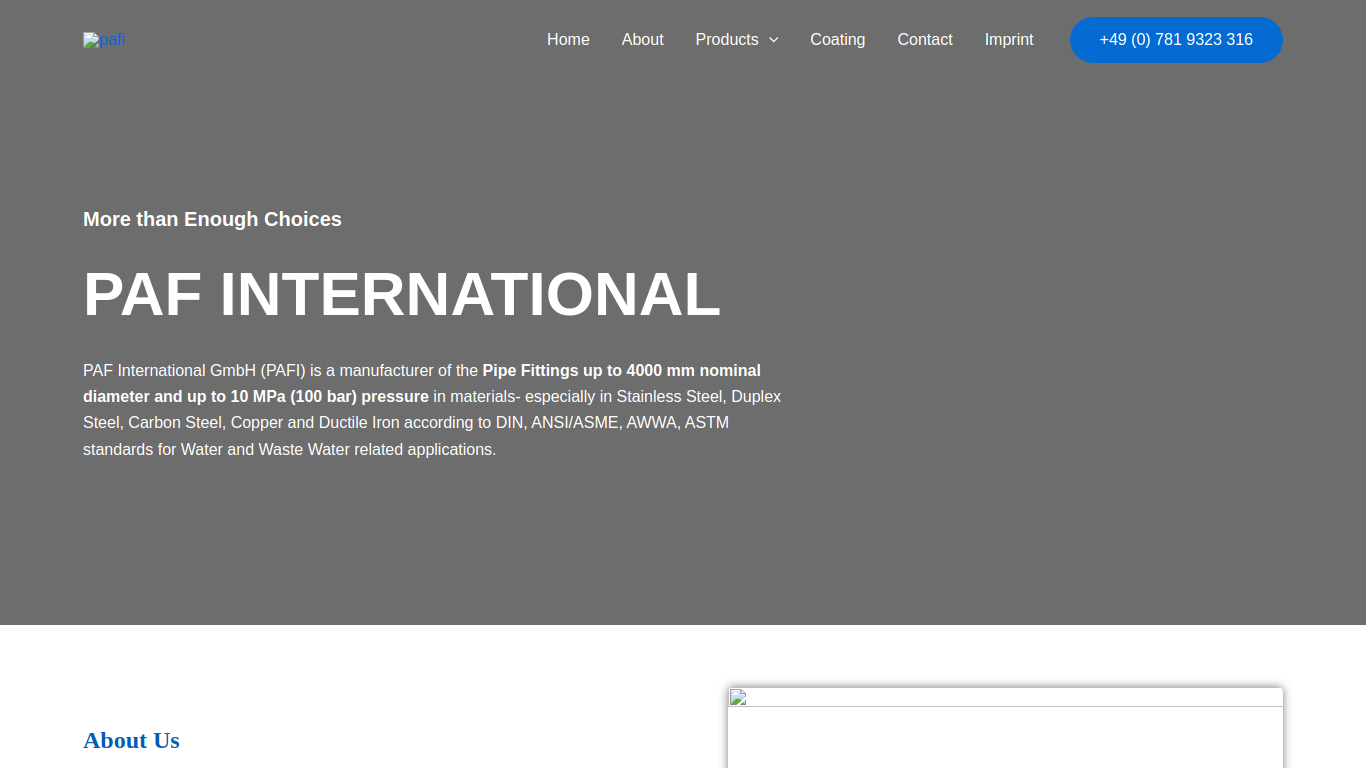View the Imprint page
Viewport: 1366px width, 768px height.
click(1009, 40)
